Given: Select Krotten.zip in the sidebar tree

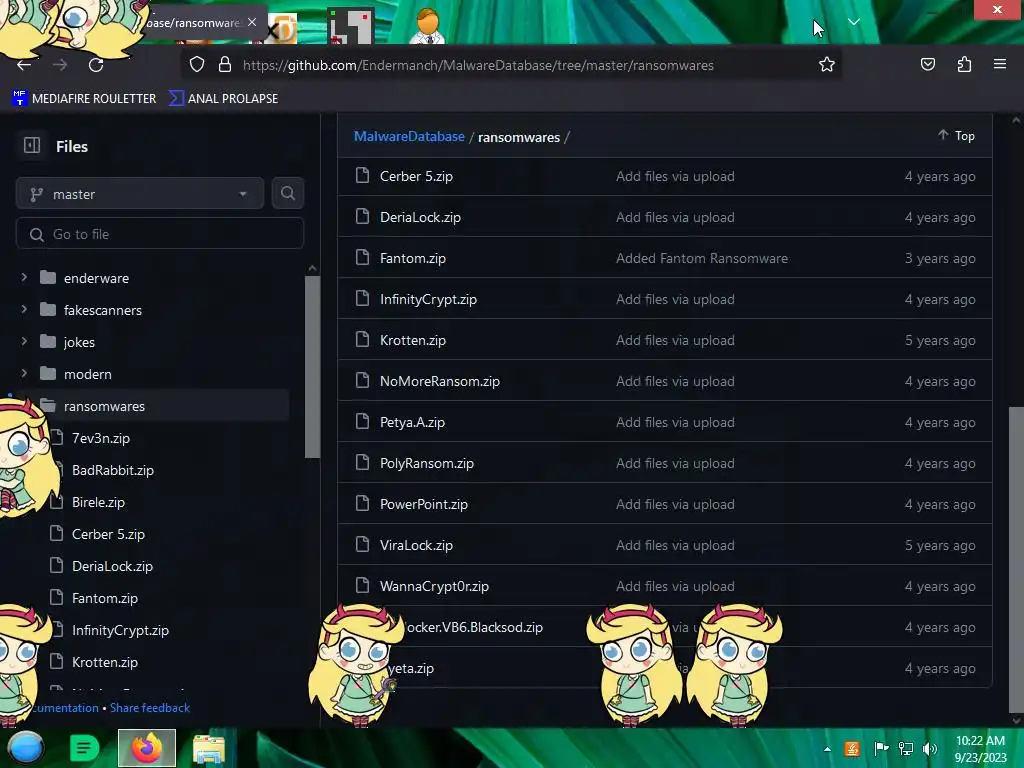Looking at the screenshot, I should (x=104, y=662).
